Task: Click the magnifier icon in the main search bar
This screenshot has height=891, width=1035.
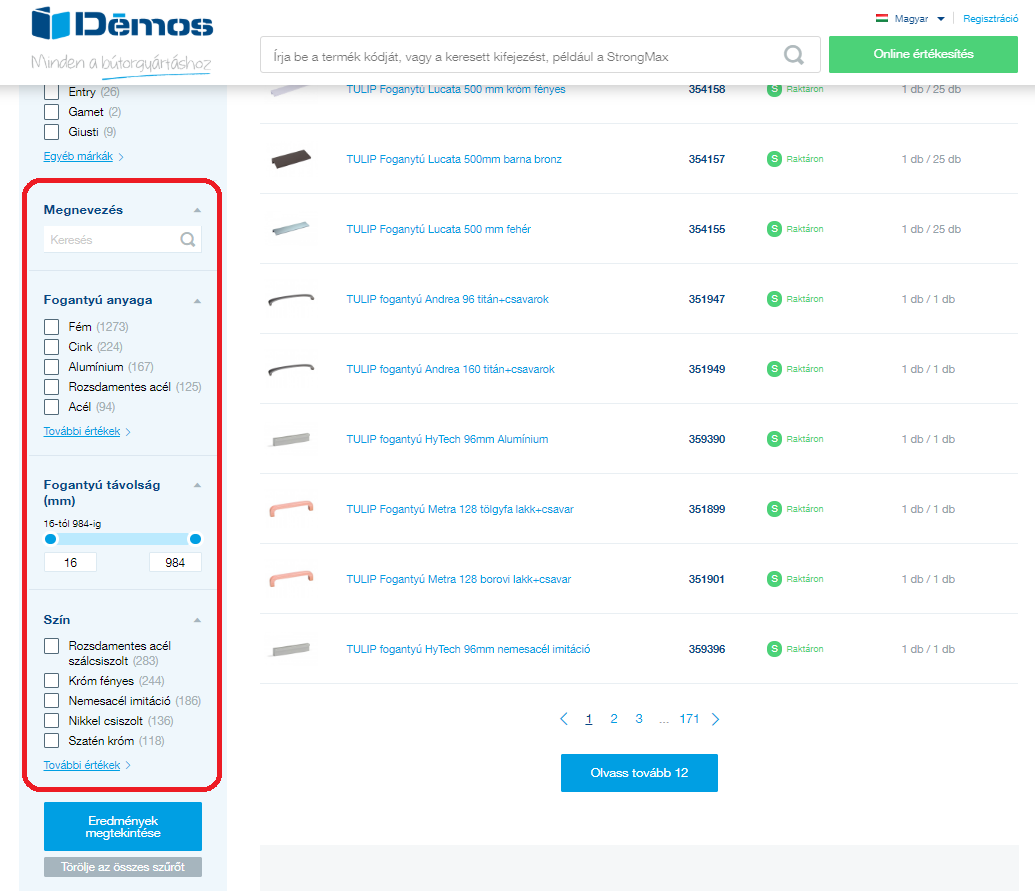Action: [x=794, y=55]
